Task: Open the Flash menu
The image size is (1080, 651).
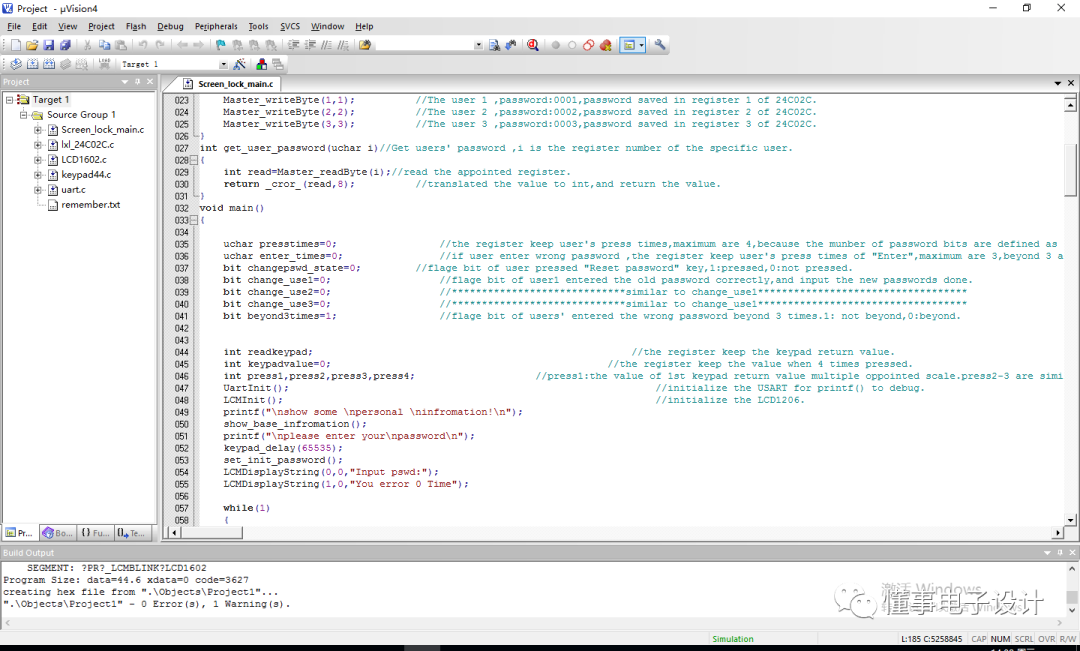Action: click(136, 26)
